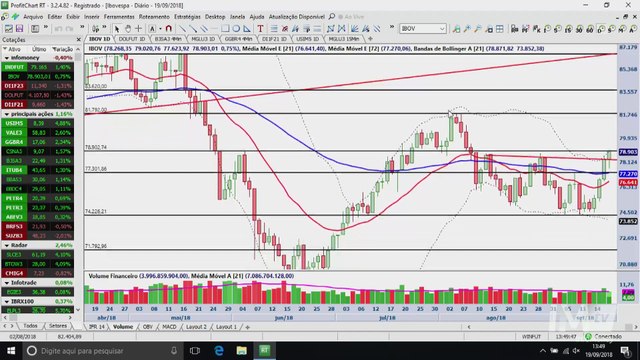Click the zoom in magnifier icon
This screenshot has height=360, width=640.
click(x=467, y=29)
